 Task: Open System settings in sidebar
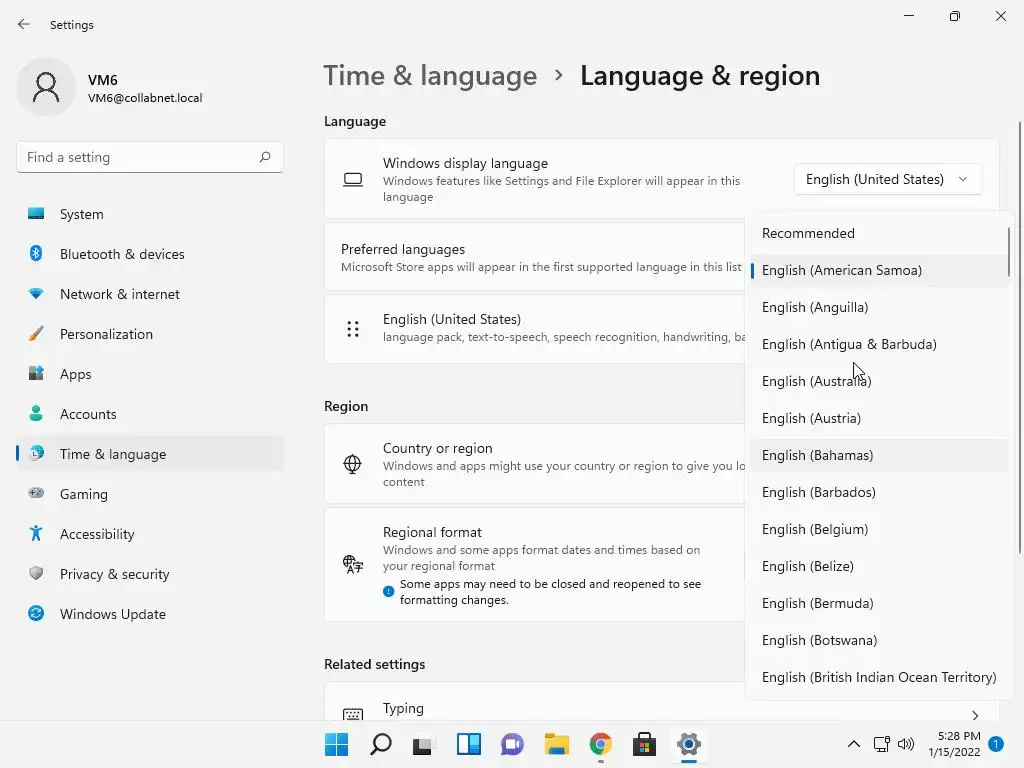(x=150, y=214)
